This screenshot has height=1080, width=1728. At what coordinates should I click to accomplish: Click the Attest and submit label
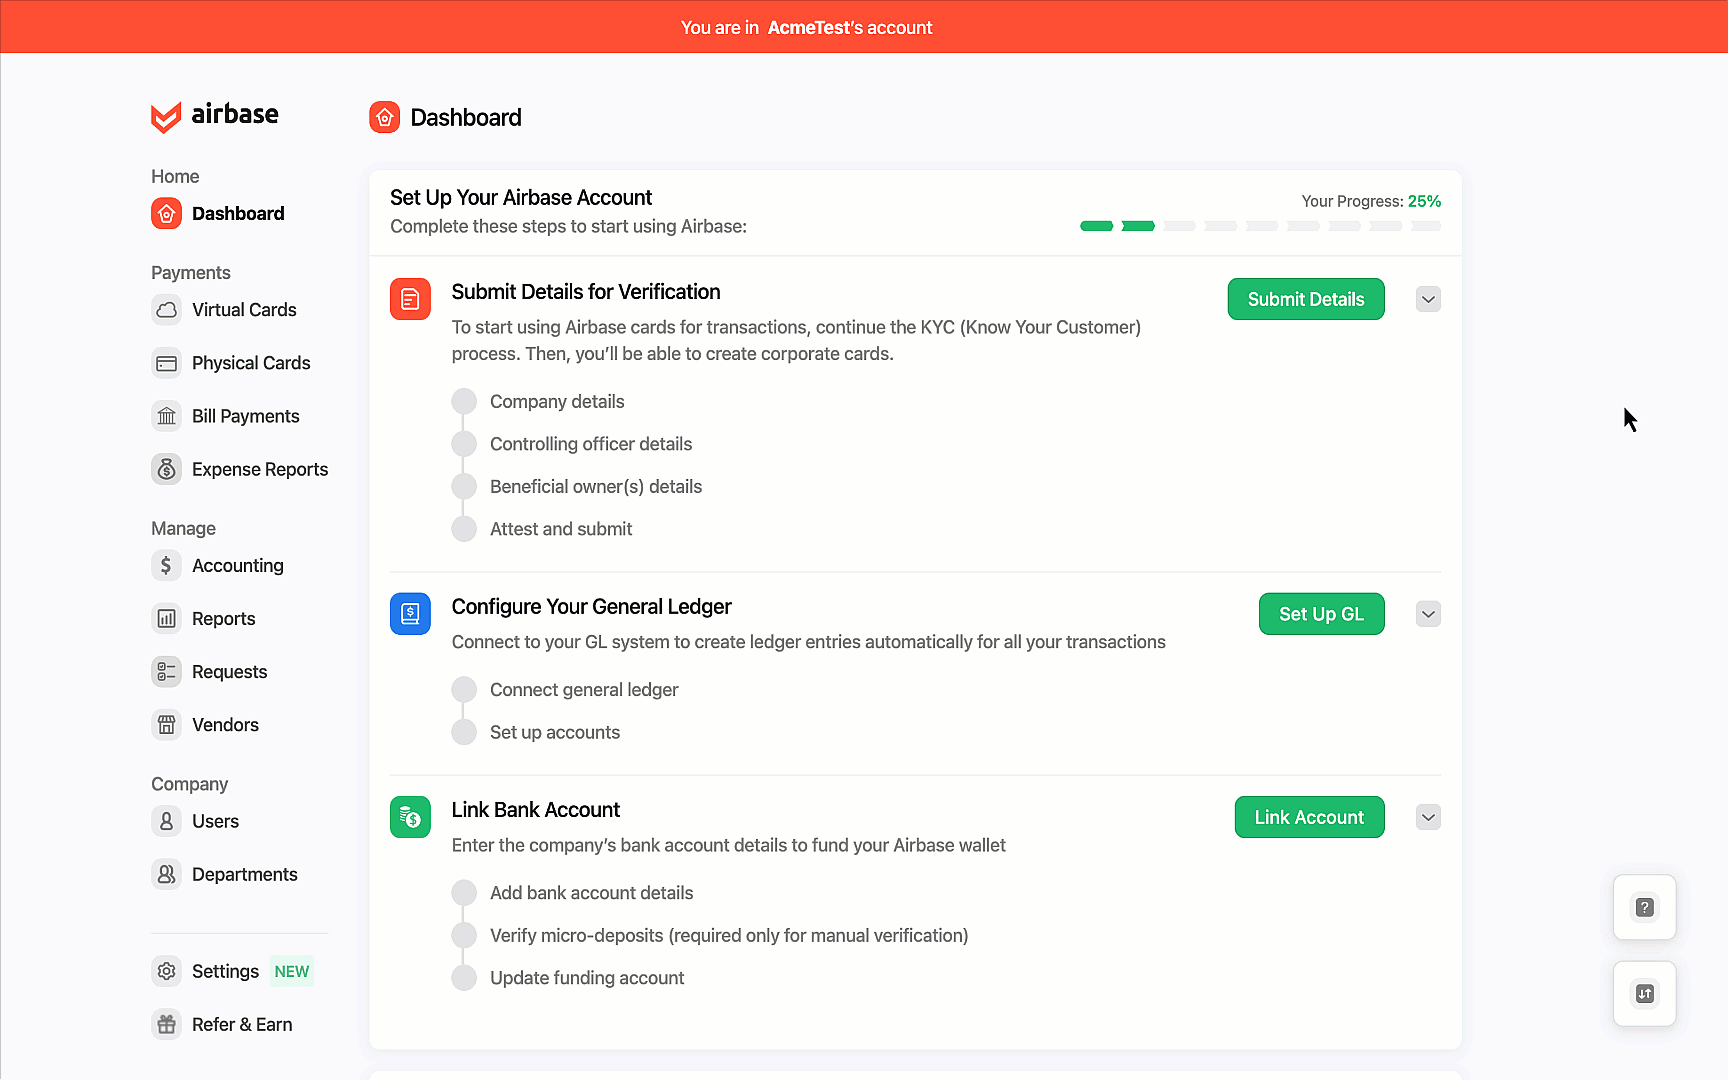pos(561,529)
